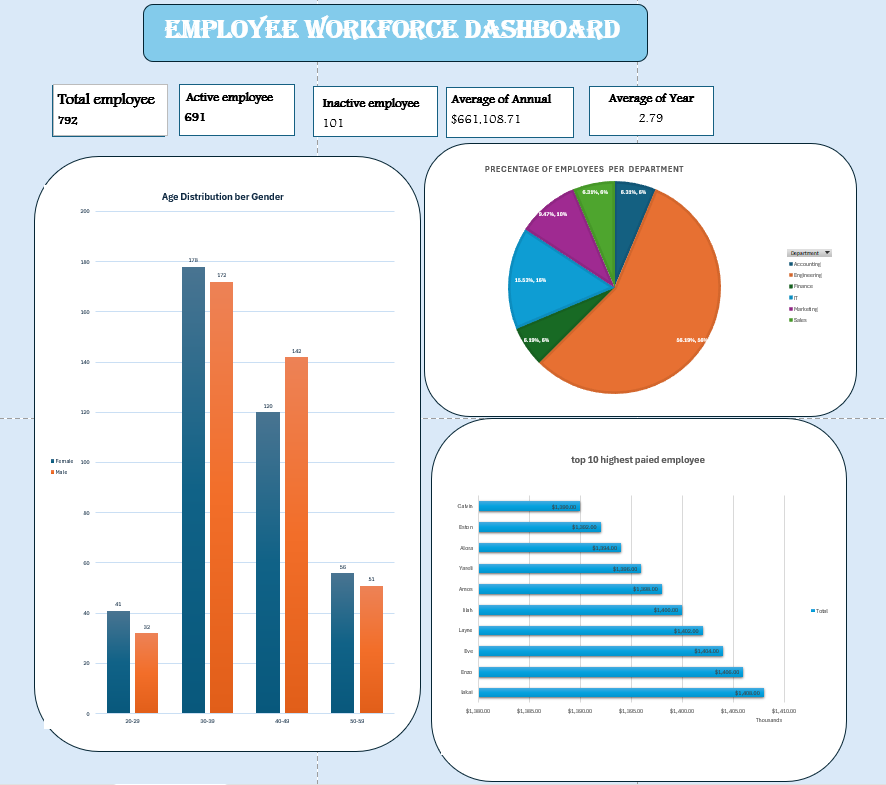886x785 pixels.
Task: Click the Accounting legend marker in the pie legend
Action: tap(790, 264)
